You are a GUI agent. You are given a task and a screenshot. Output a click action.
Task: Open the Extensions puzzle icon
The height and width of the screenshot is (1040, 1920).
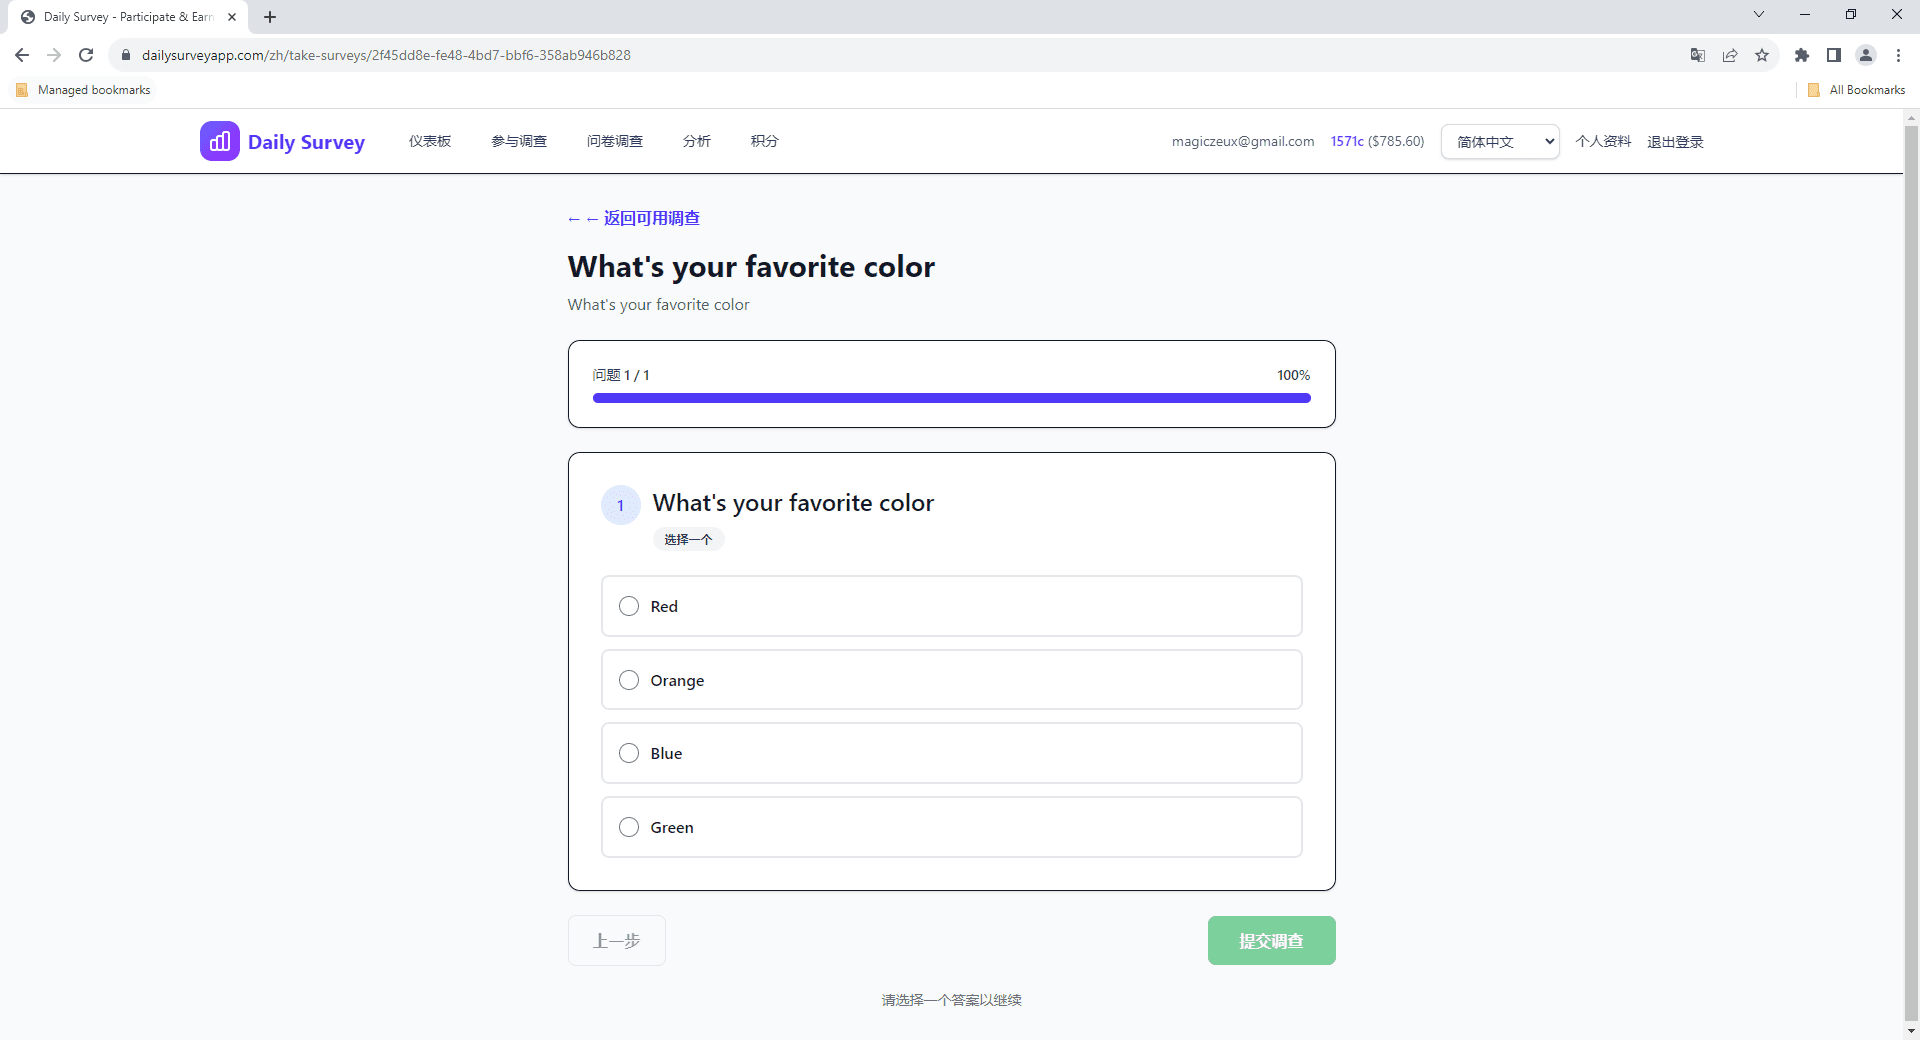(1802, 55)
